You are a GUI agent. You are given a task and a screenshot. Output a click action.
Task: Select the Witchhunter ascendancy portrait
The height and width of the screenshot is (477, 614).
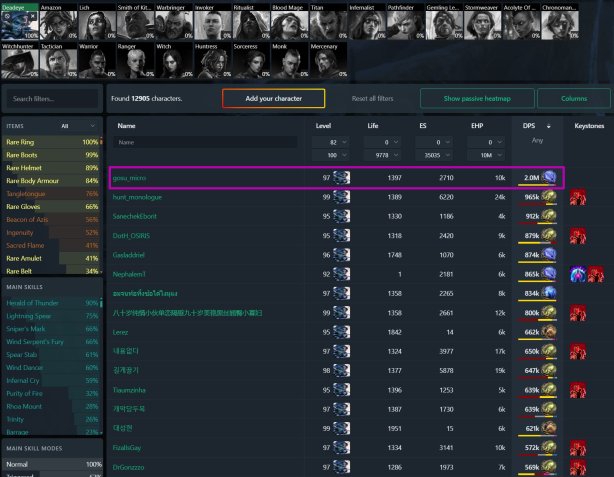click(x=20, y=61)
